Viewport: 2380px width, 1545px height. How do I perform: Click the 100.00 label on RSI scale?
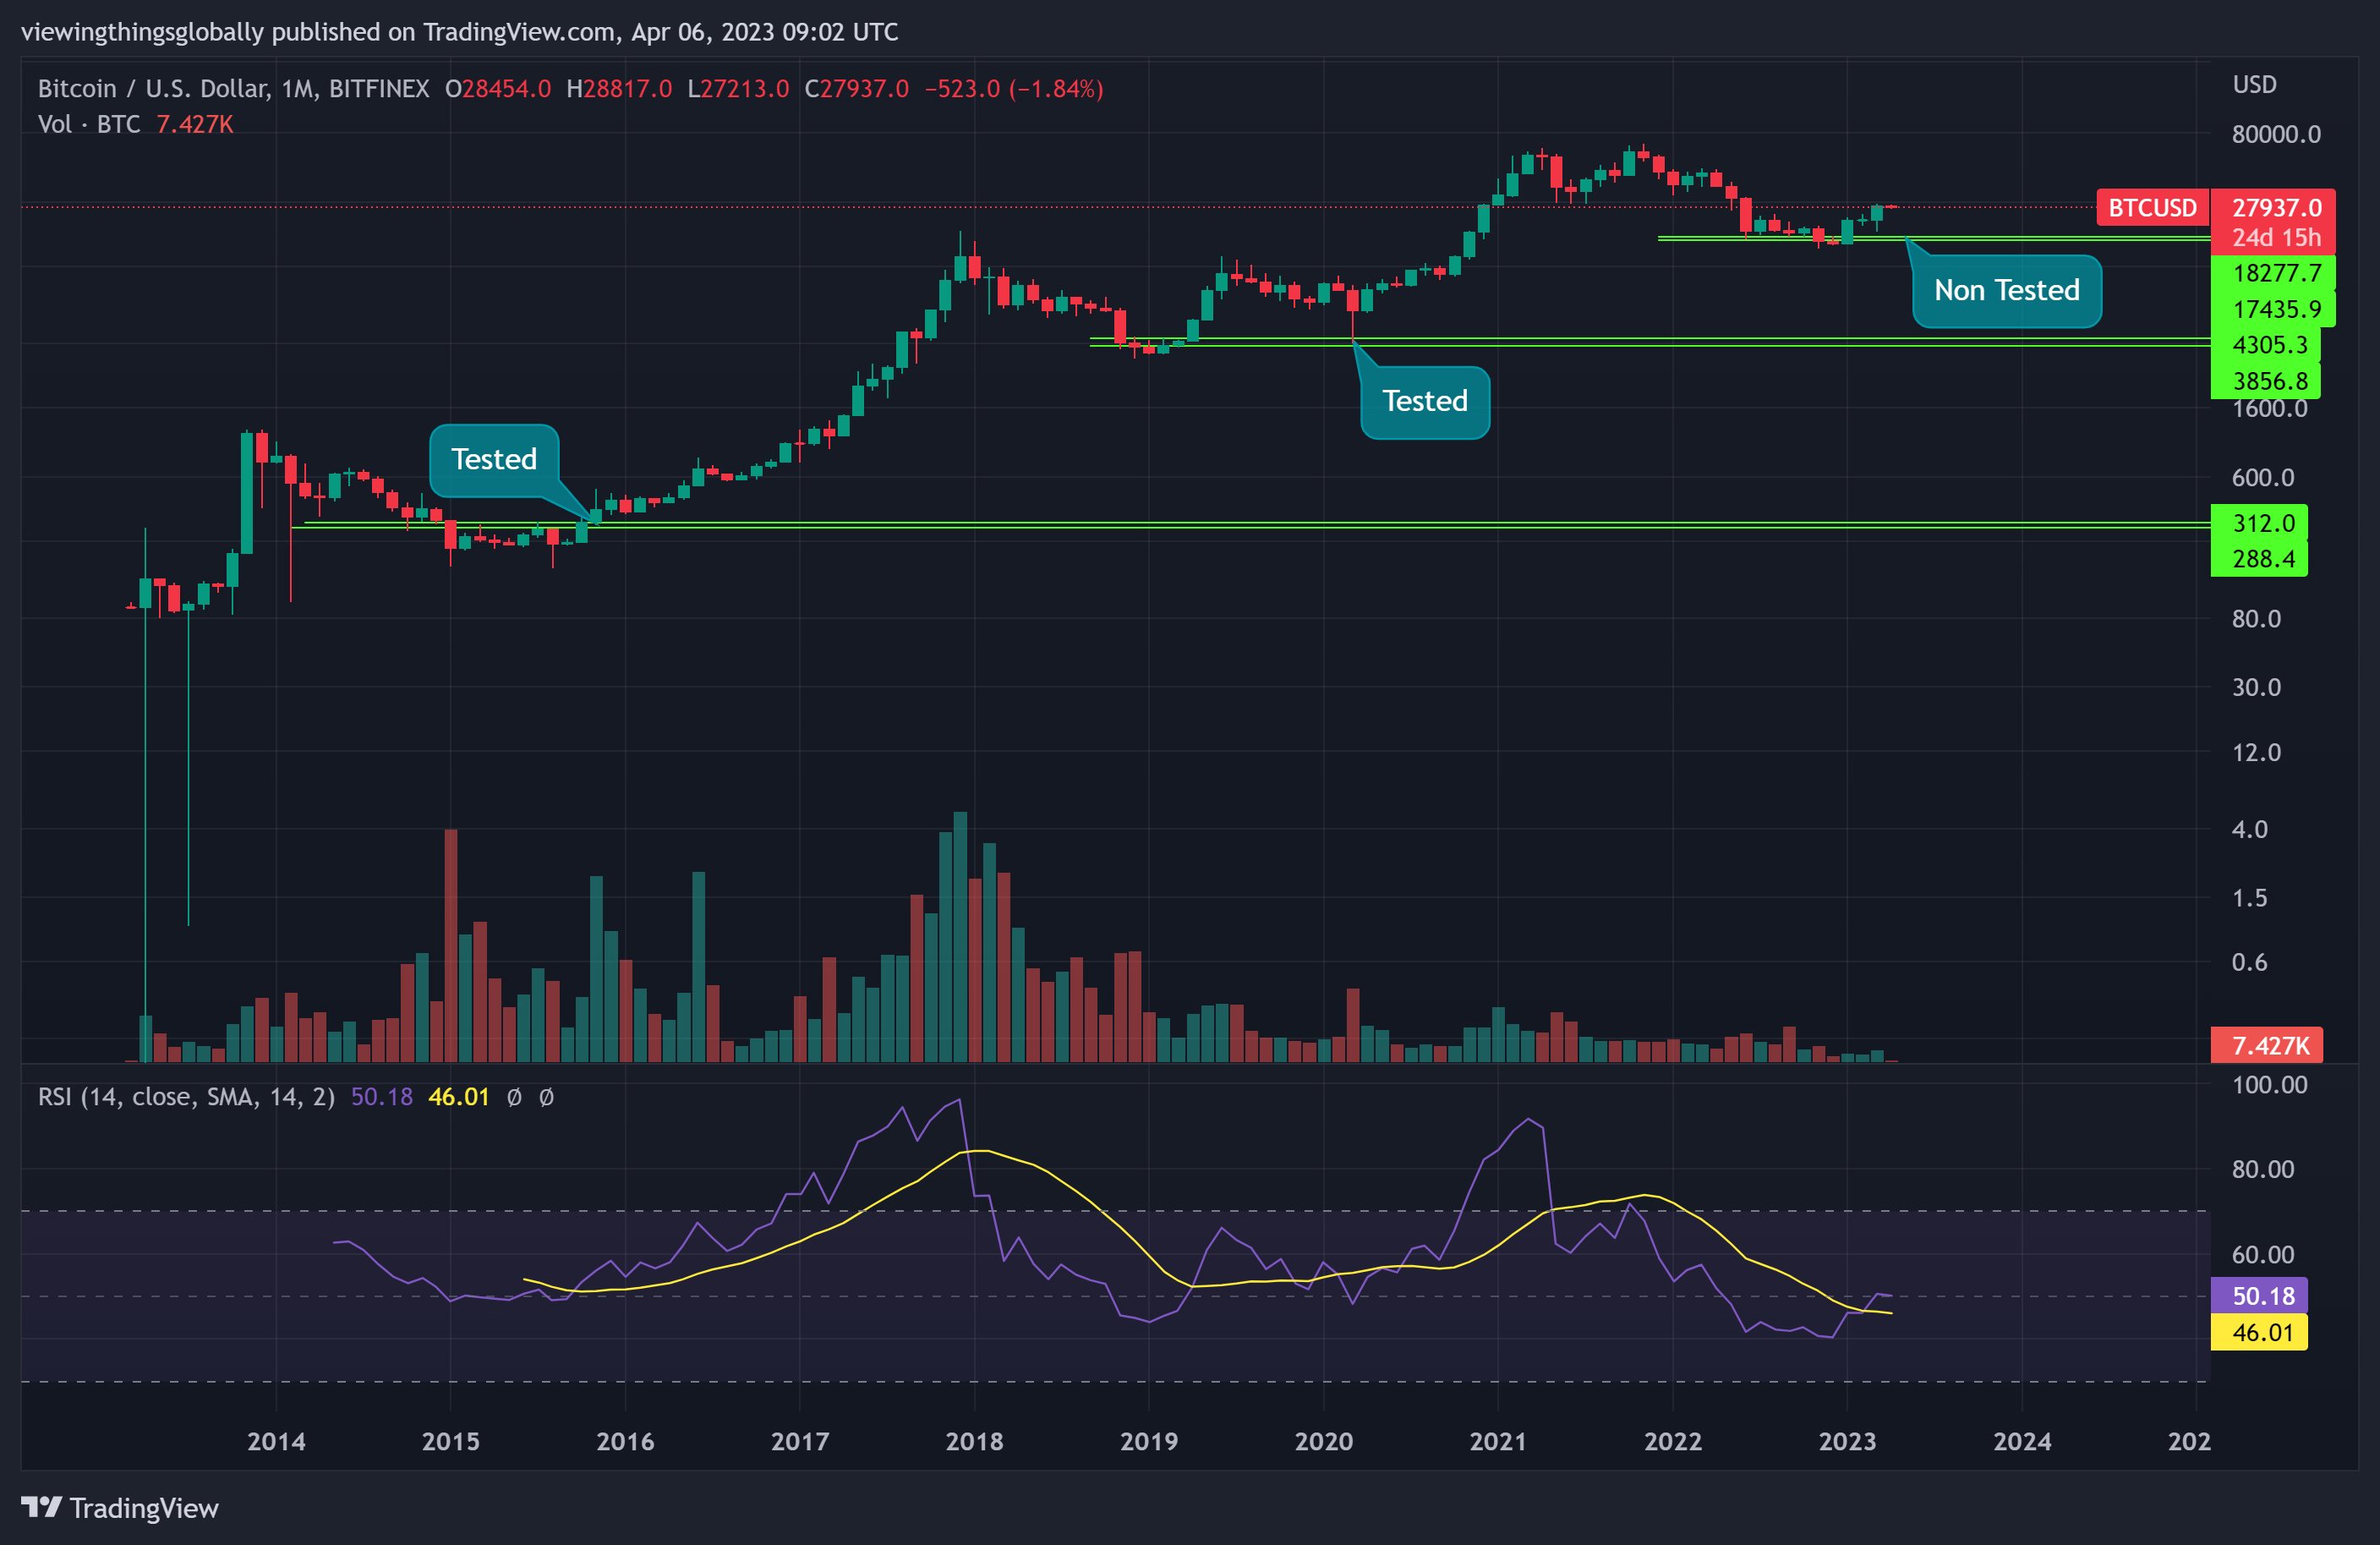[2269, 1085]
